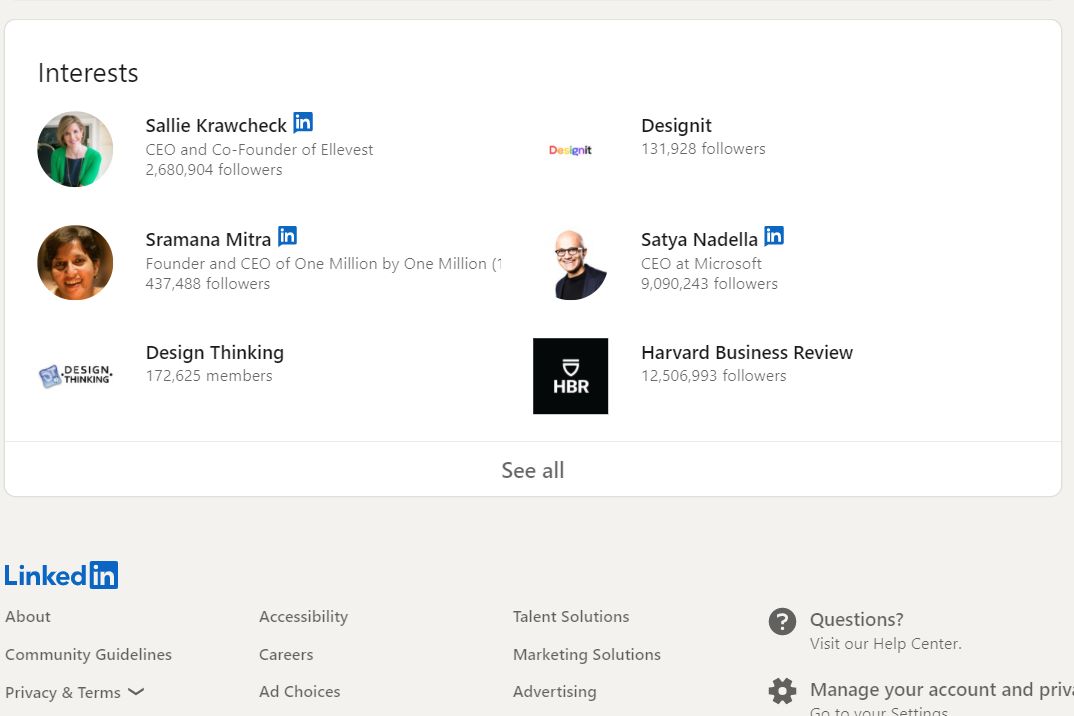Click the '2,680,904 followers' text
1074x716 pixels.
214,169
